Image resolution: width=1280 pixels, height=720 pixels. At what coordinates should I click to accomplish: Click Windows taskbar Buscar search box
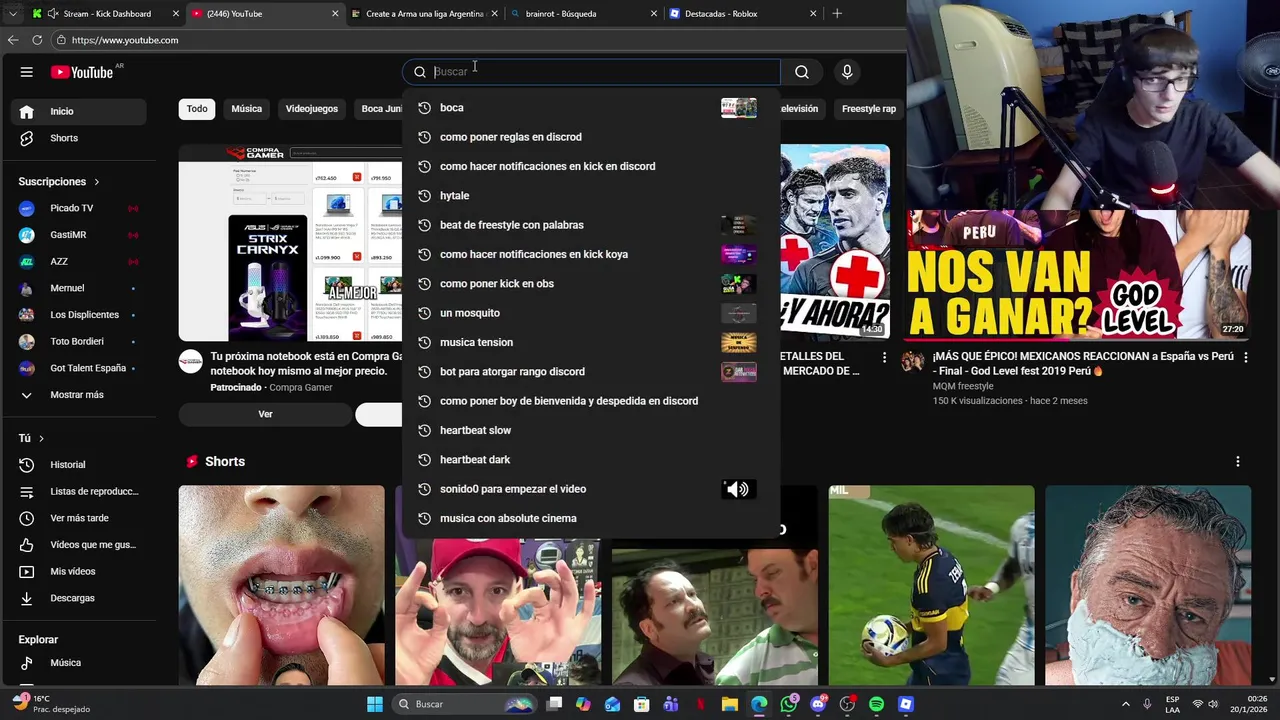point(467,704)
